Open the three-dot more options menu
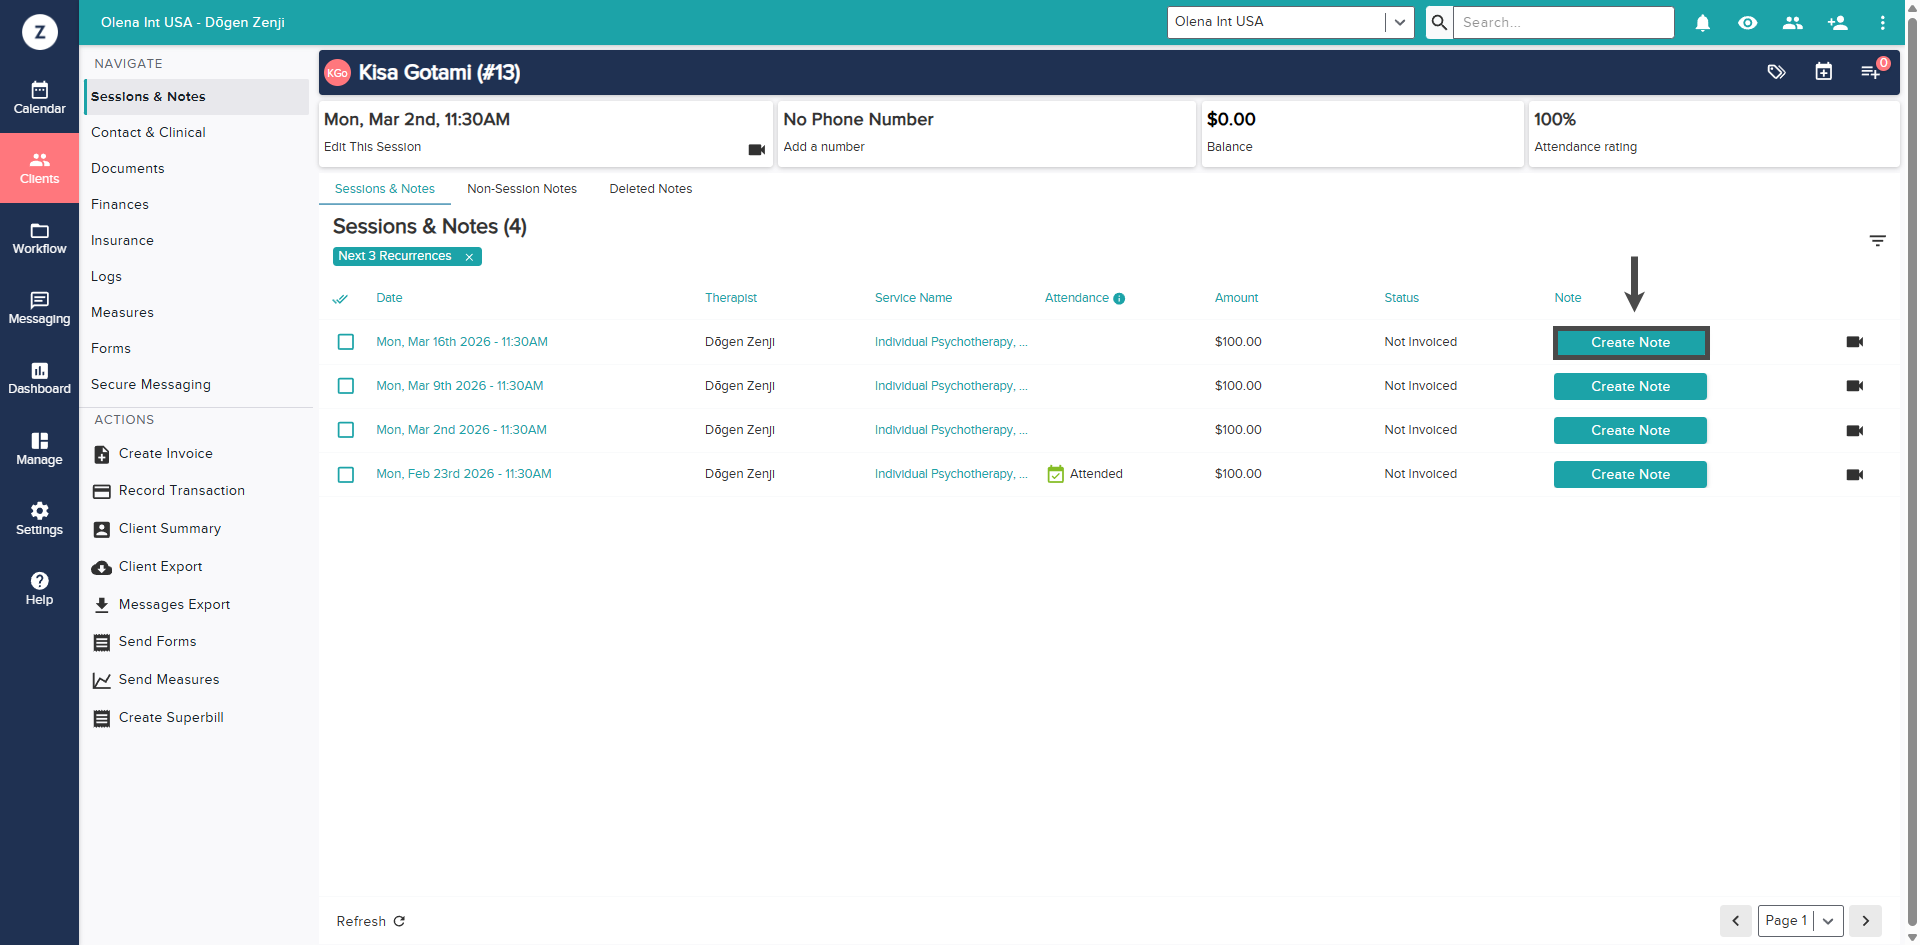Screen dimensions: 1920x945 [x=1882, y=23]
